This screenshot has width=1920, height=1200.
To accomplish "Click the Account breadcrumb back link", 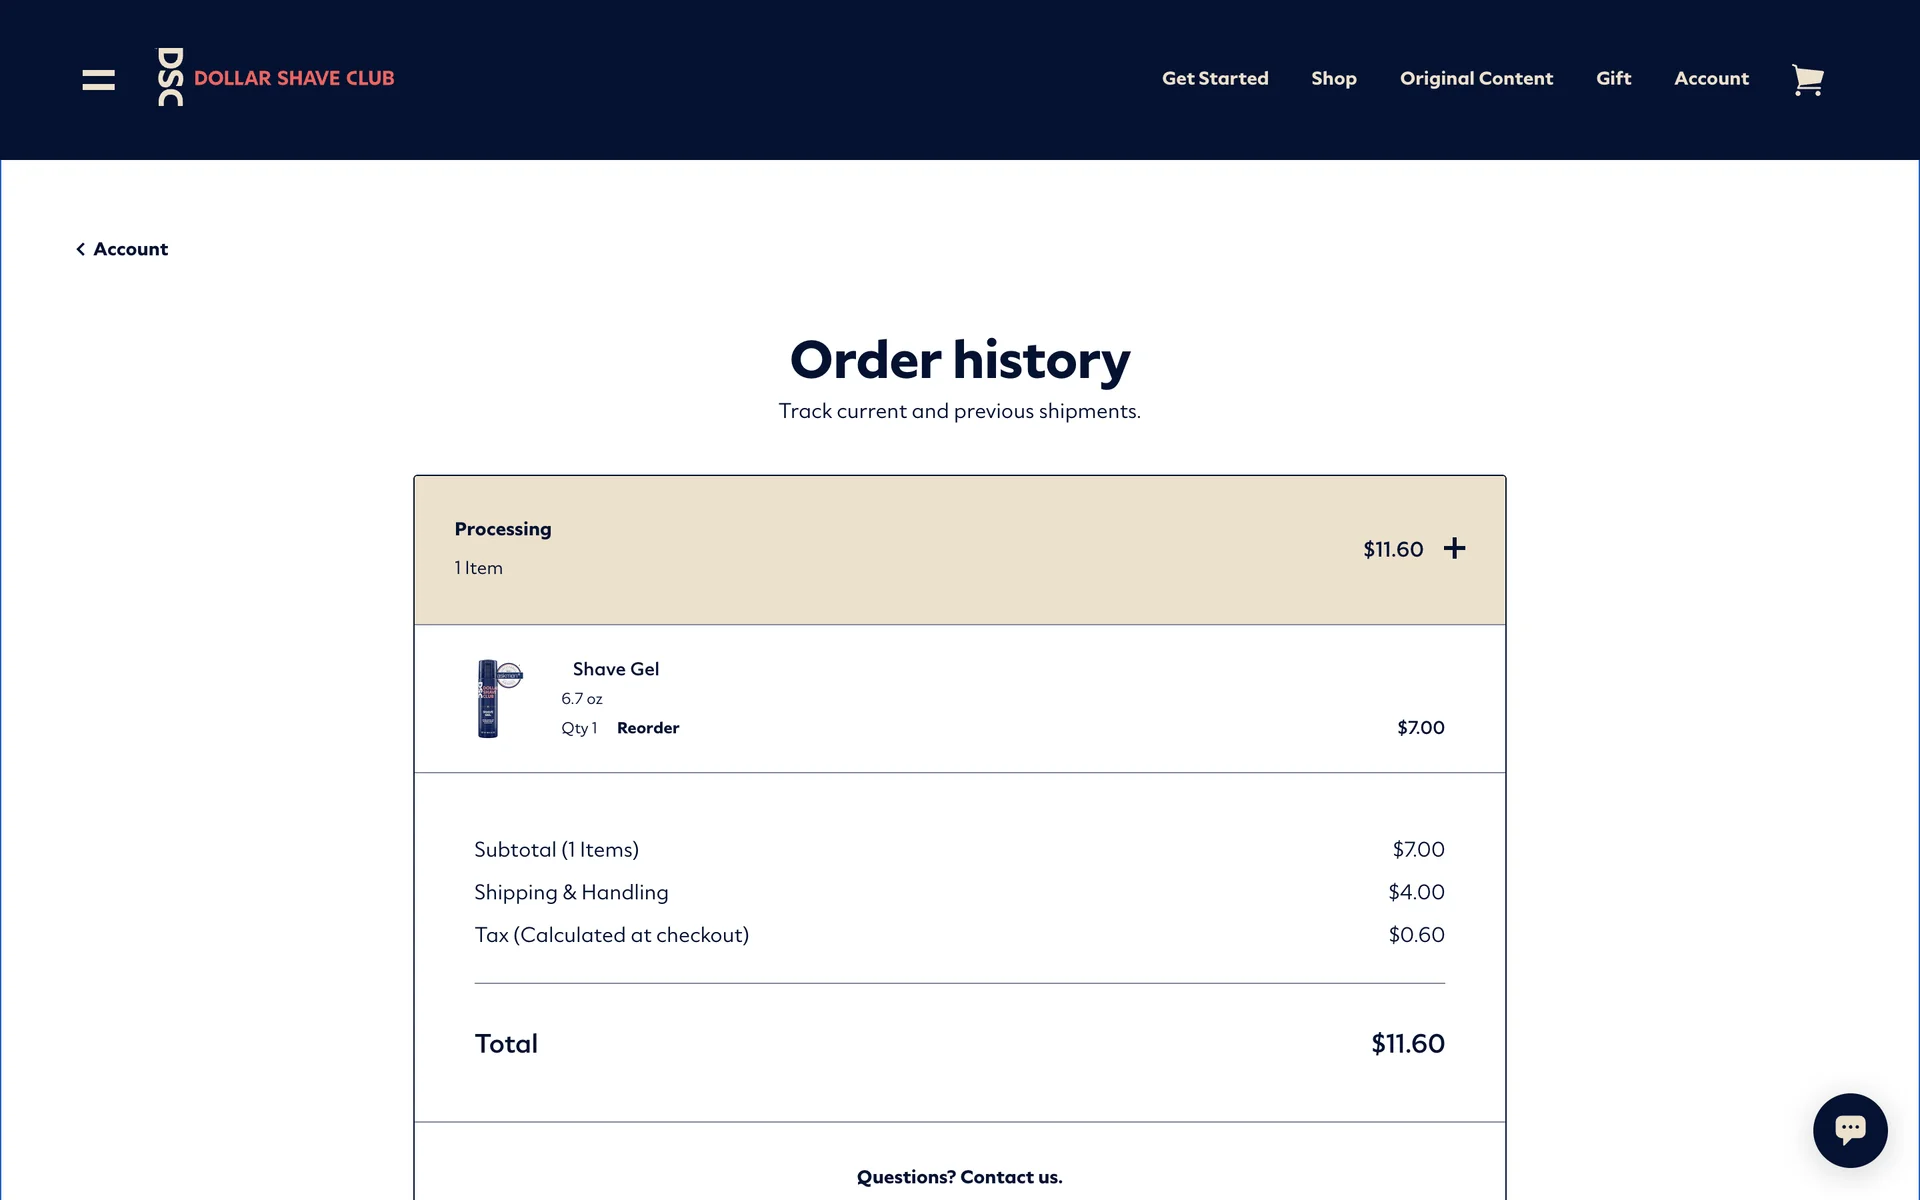I will pos(130,249).
